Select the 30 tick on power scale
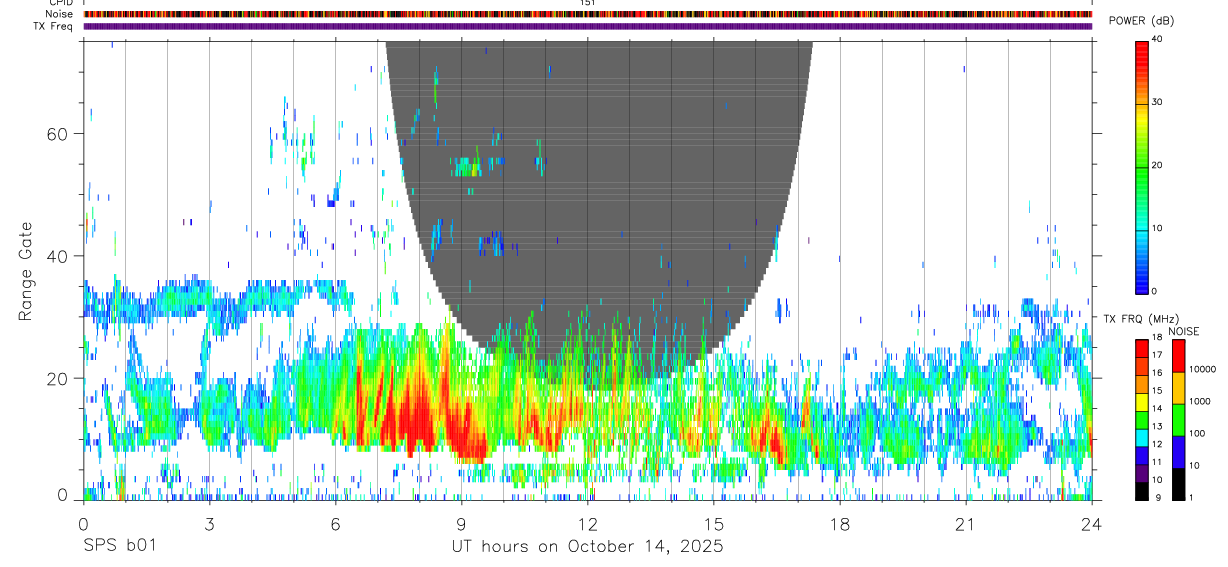Viewport: 1228px width, 567px height. [x=1158, y=103]
